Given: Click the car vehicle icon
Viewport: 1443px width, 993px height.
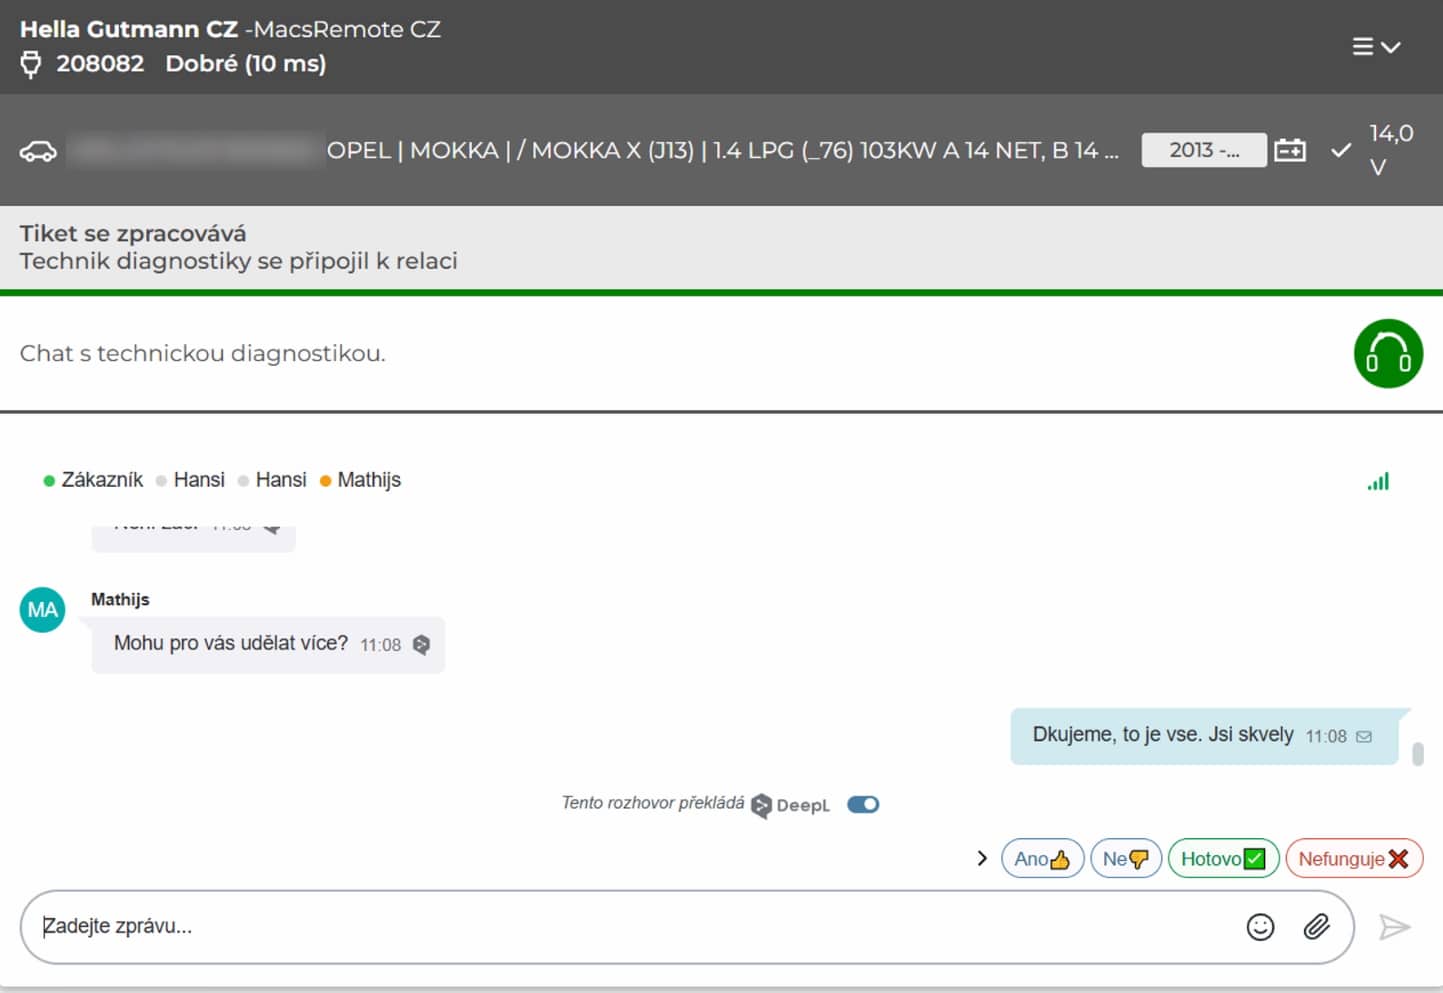Looking at the screenshot, I should coord(38,151).
